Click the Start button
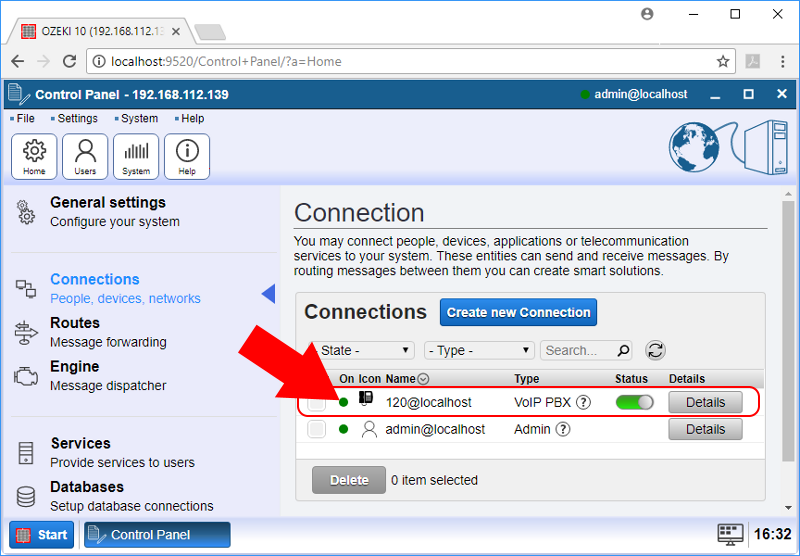The height and width of the screenshot is (556, 800). click(42, 535)
